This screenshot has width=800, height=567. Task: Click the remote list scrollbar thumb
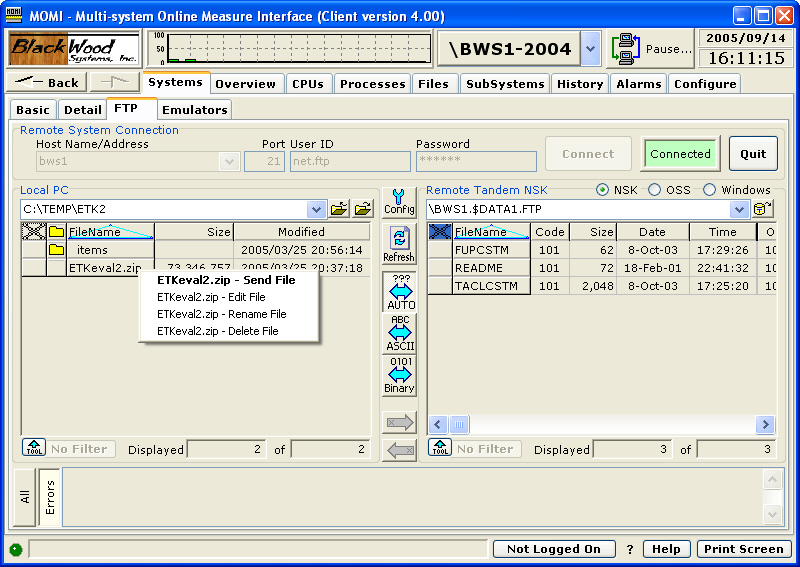[x=459, y=424]
